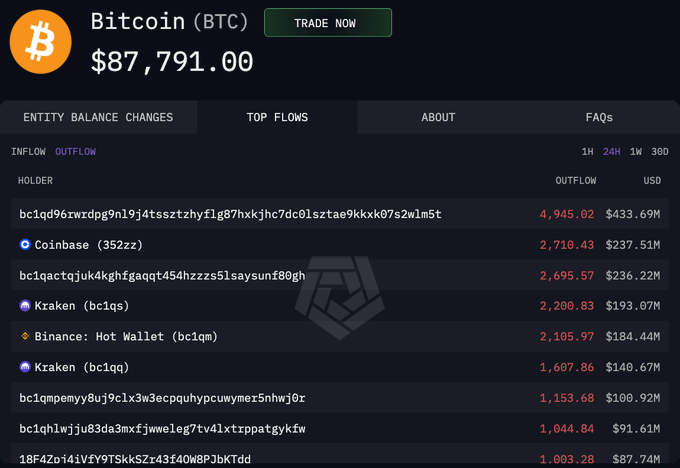Open the About tab
Screen dimensions: 680x468
click(x=438, y=118)
